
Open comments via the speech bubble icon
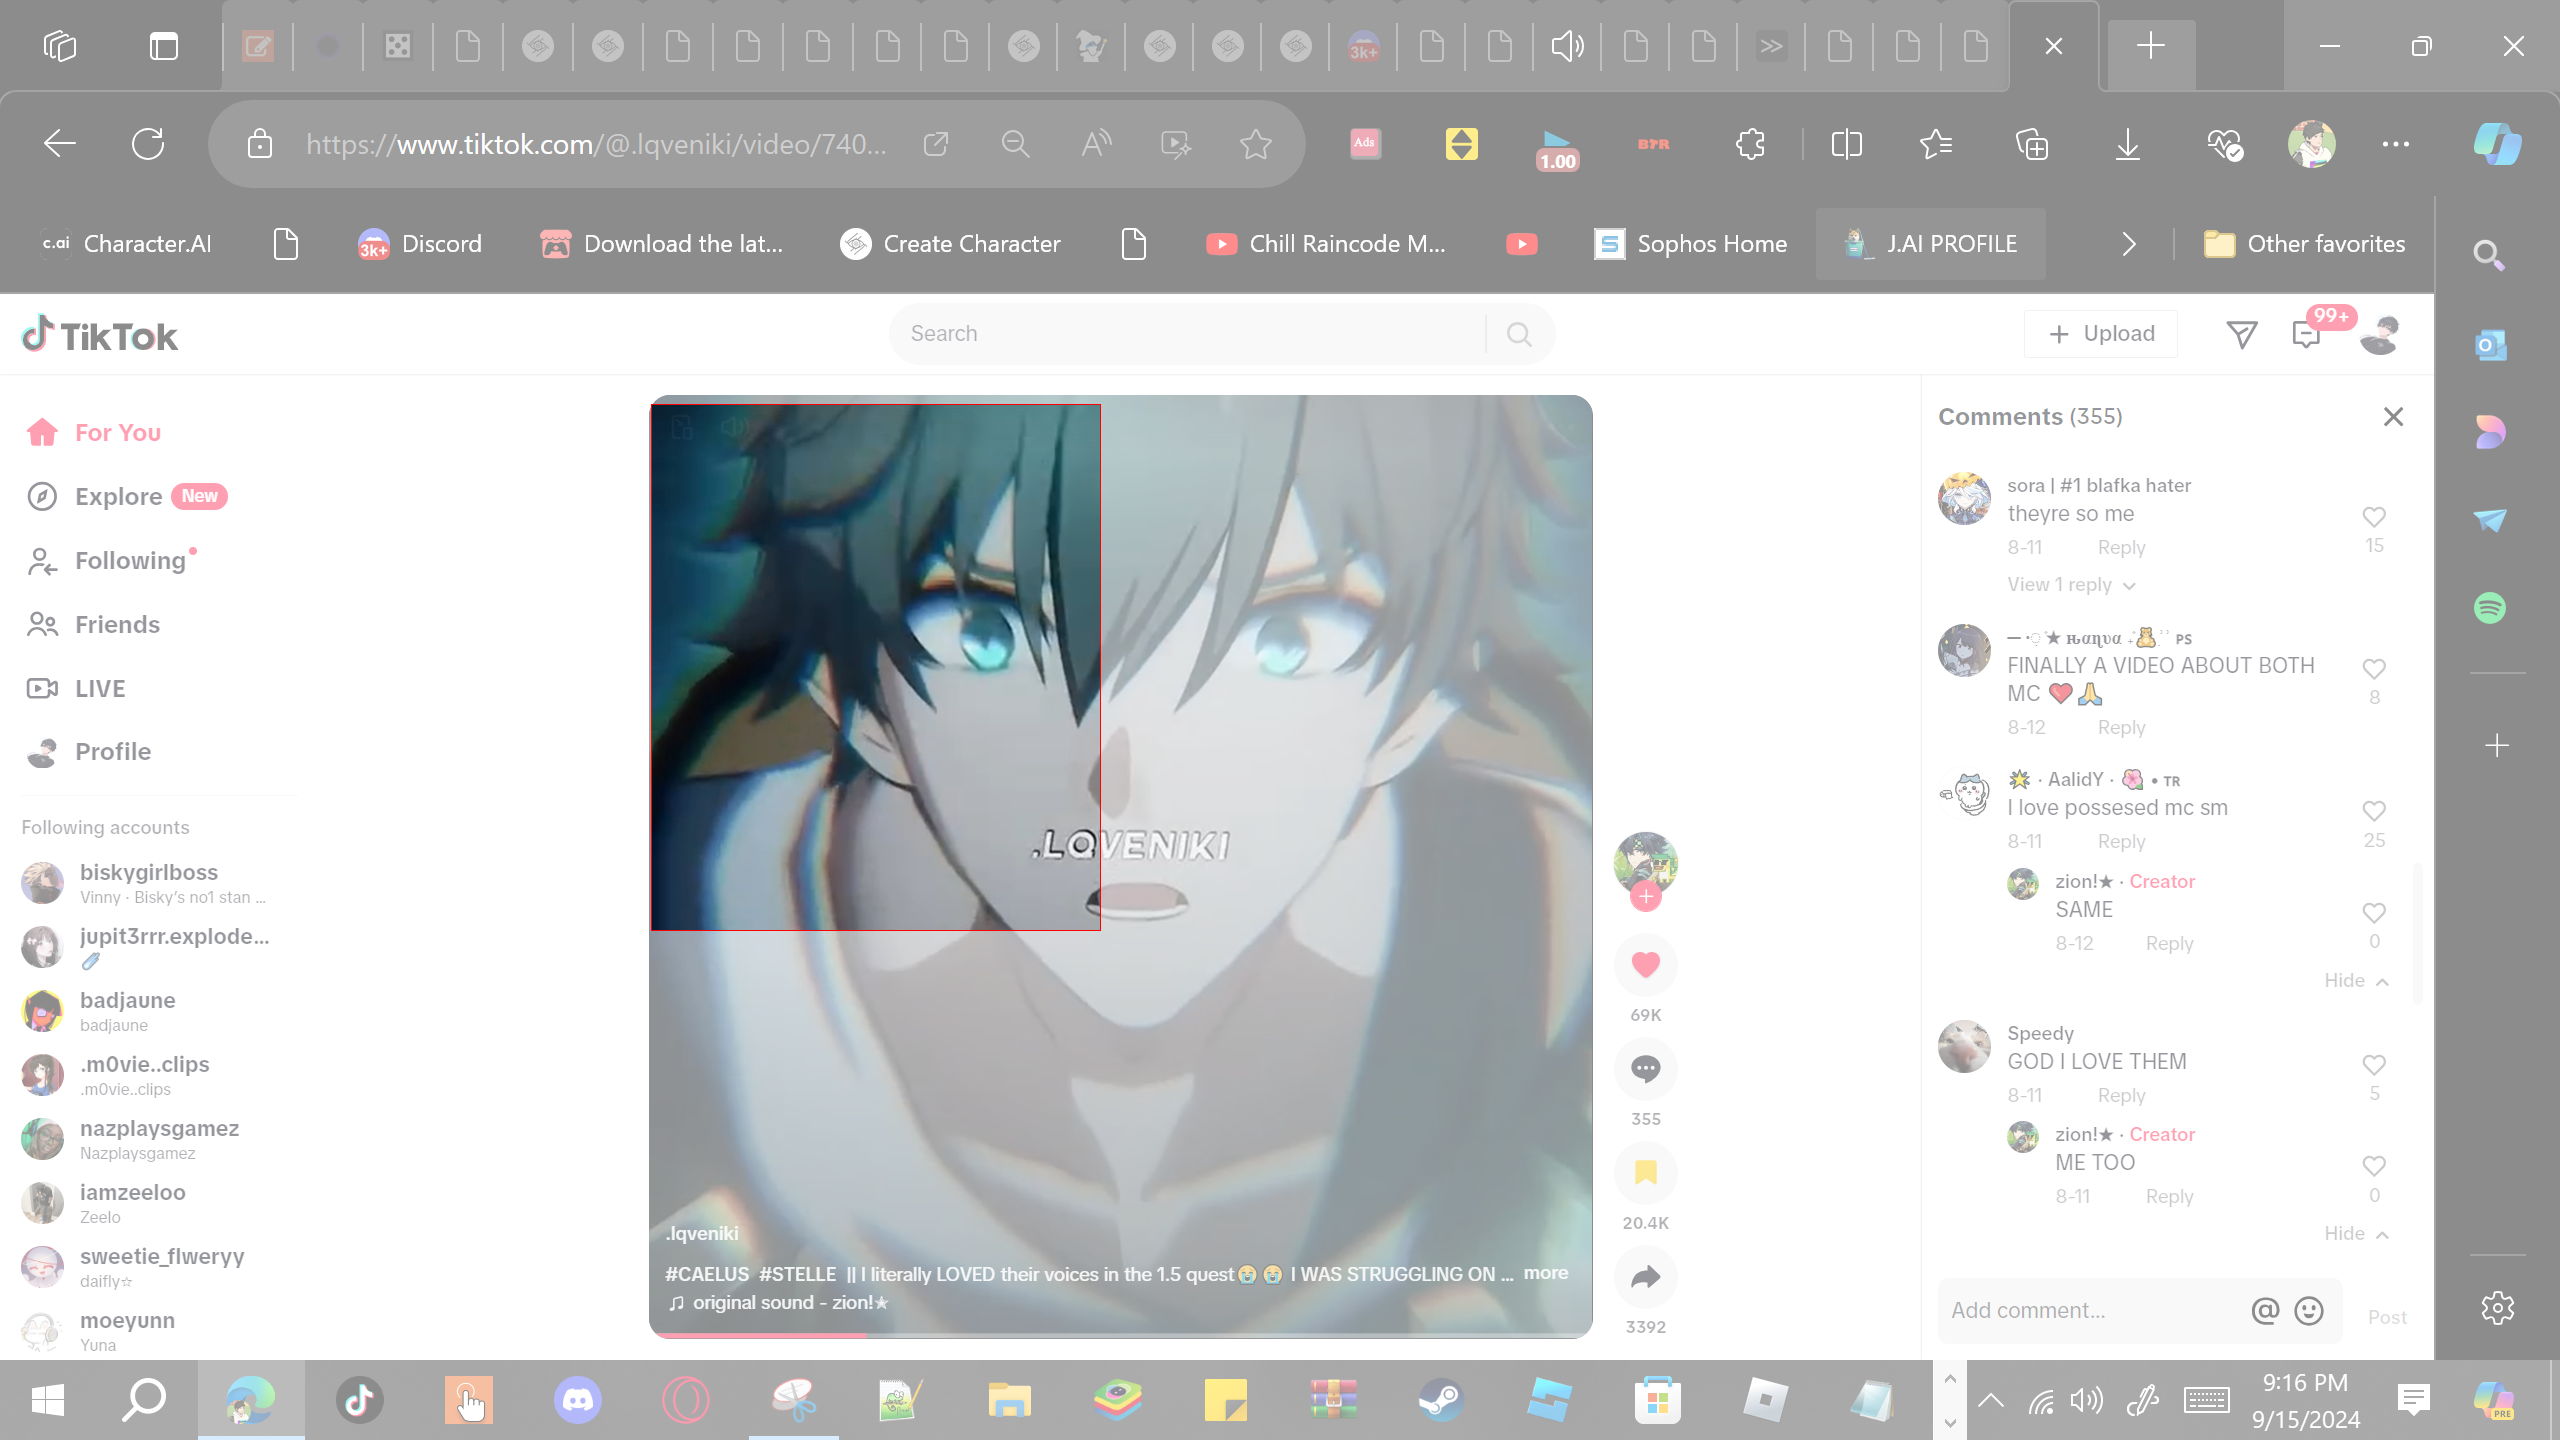point(1645,1068)
